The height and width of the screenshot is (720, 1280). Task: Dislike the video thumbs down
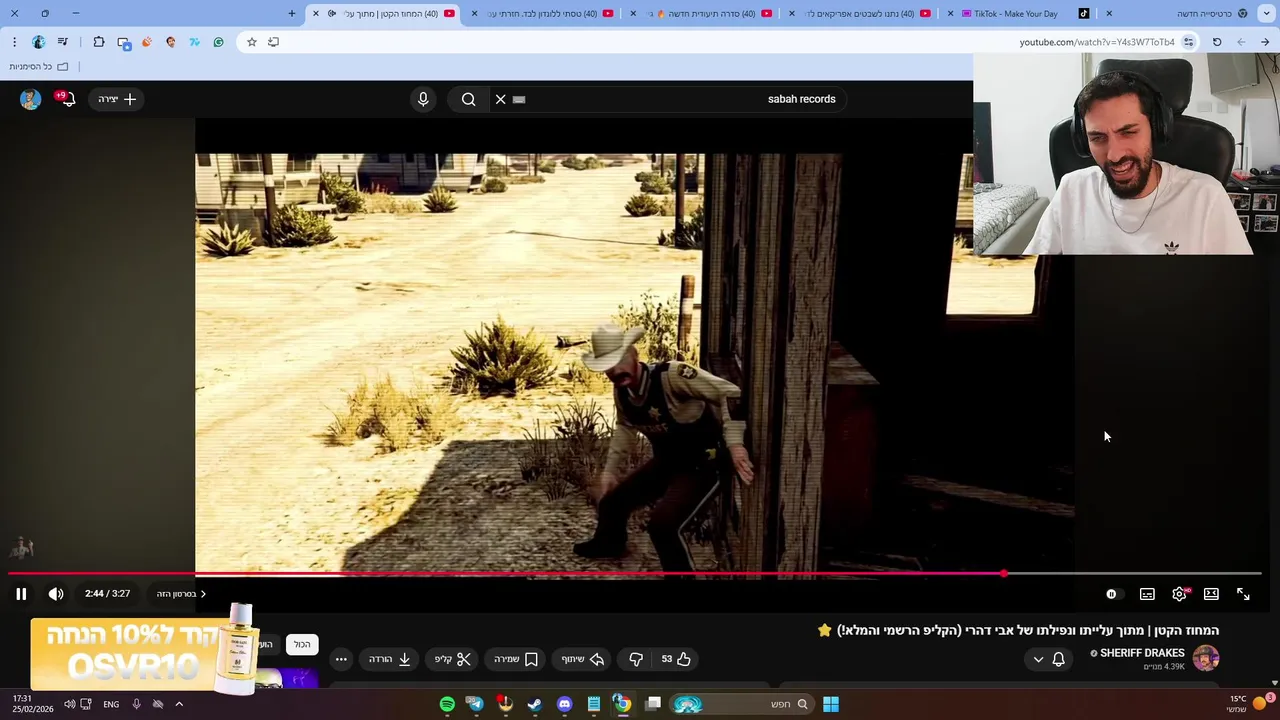click(636, 659)
